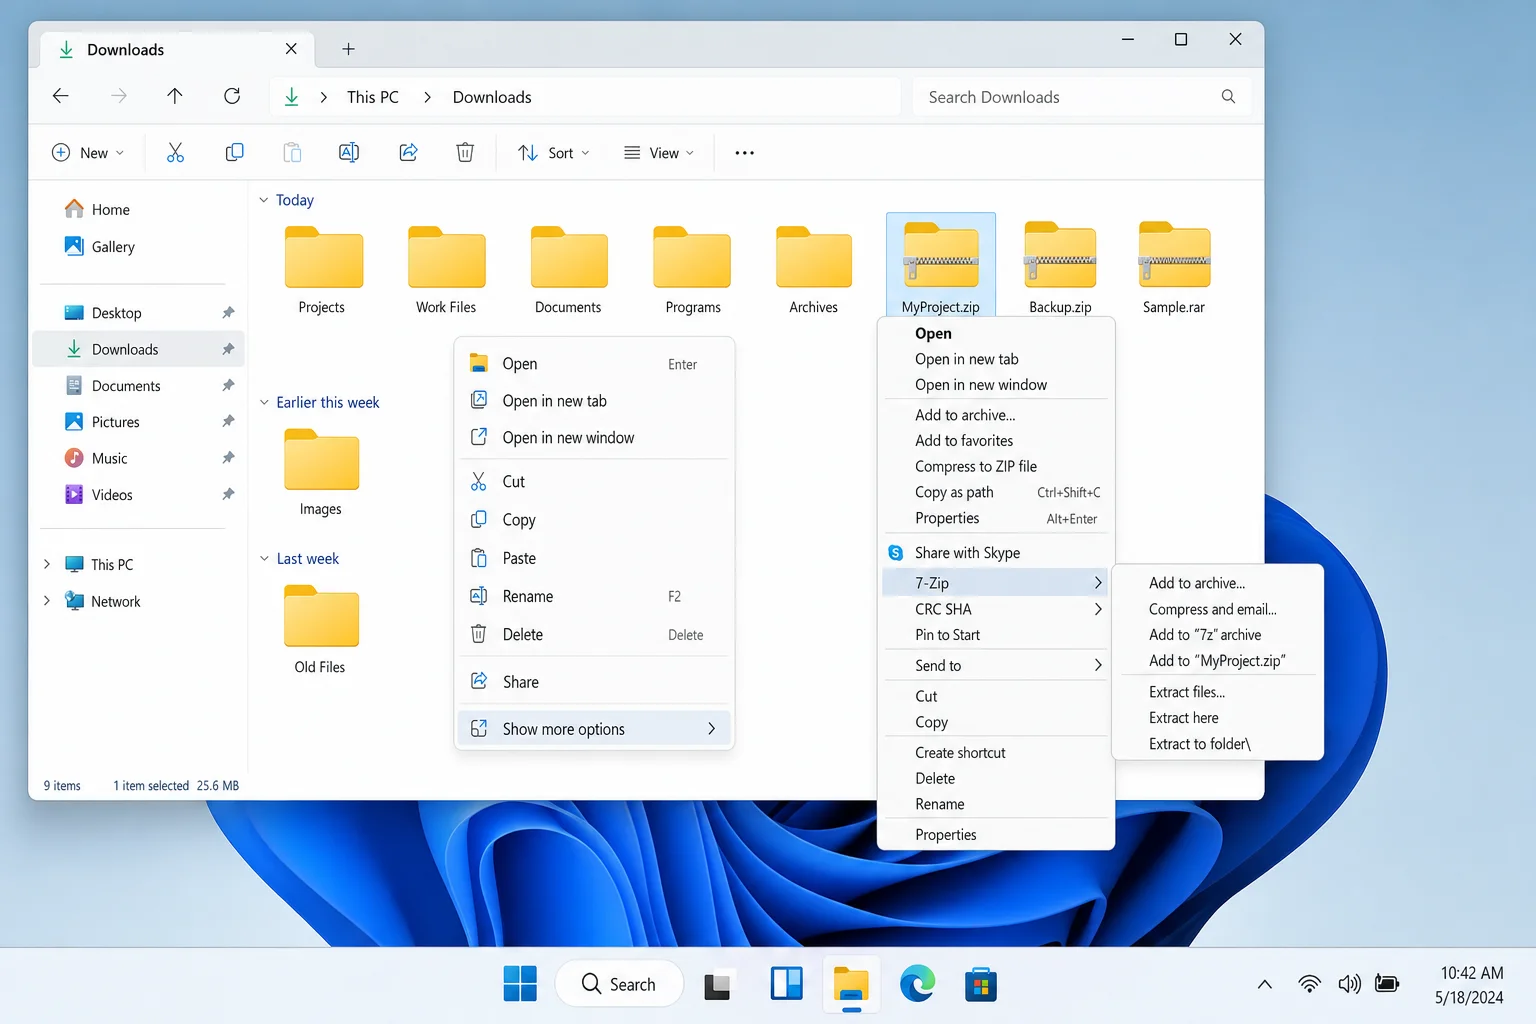This screenshot has width=1536, height=1024.
Task: Show hidden system tray icons chevron
Action: 1265,984
